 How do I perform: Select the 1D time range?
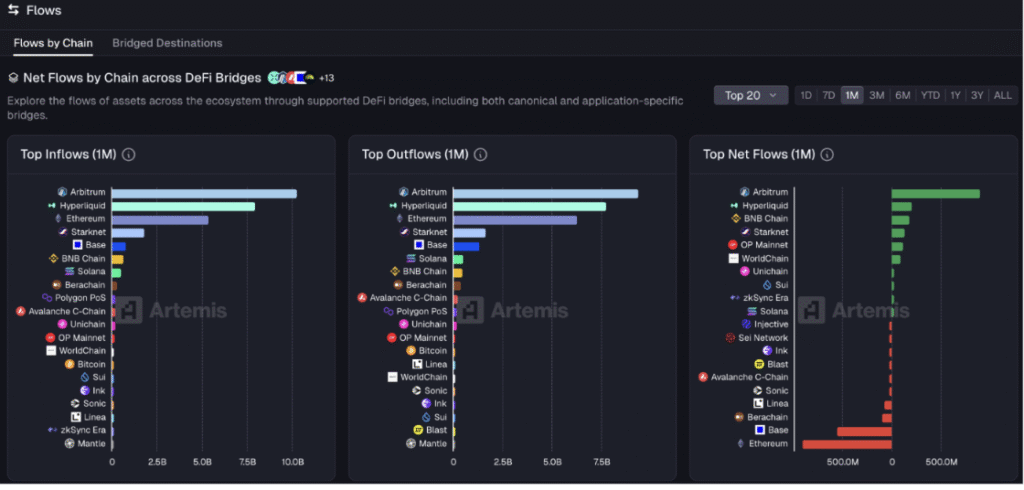[806, 95]
